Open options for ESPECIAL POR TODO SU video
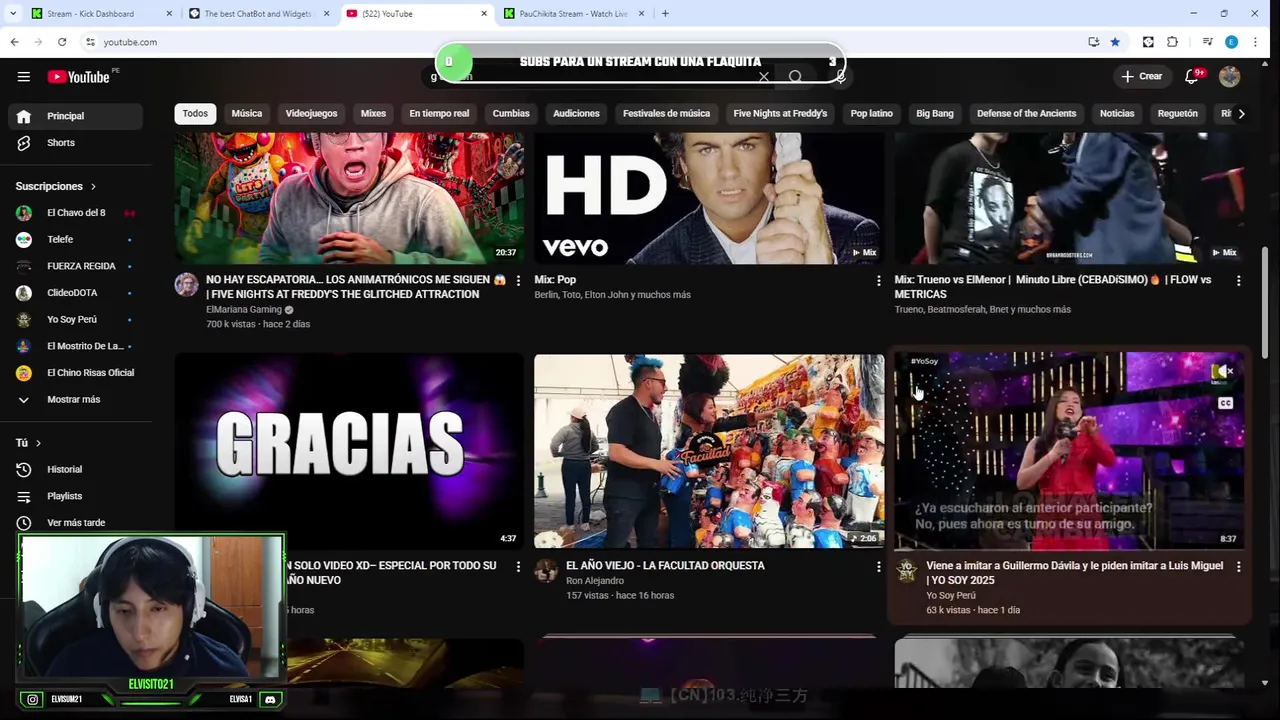Viewport: 1280px width, 720px height. (x=518, y=567)
